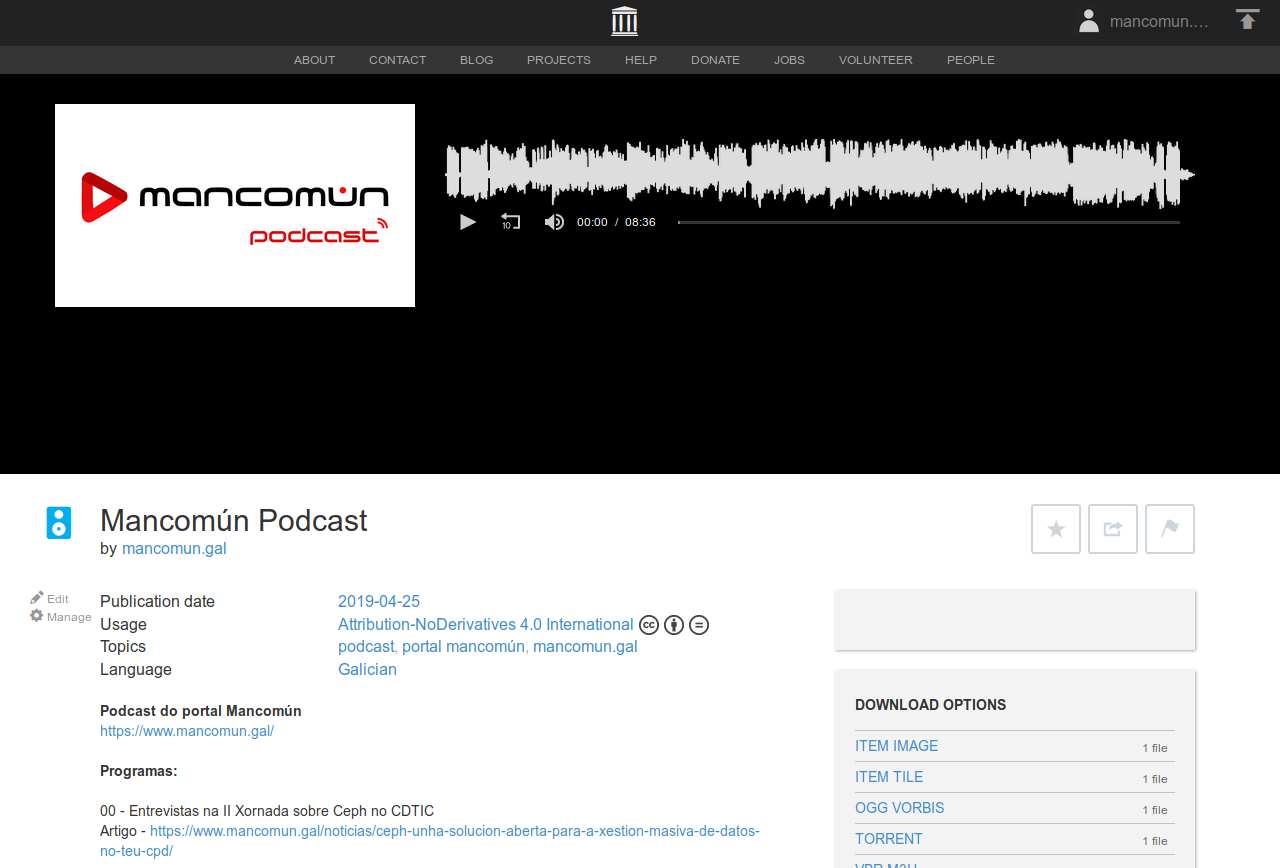Image resolution: width=1280 pixels, height=868 pixels.
Task: Mute the audio volume
Action: tap(554, 222)
